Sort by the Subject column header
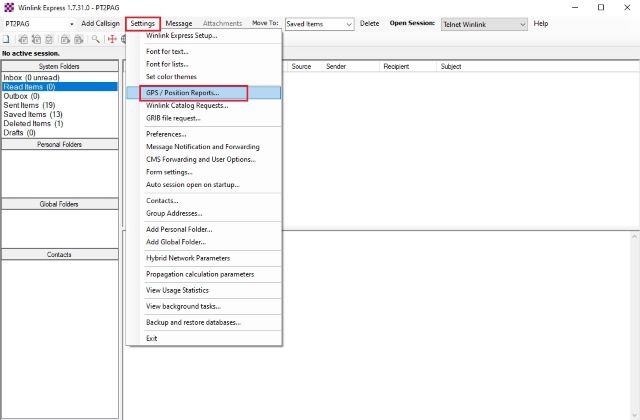640x420 pixels. tap(451, 66)
